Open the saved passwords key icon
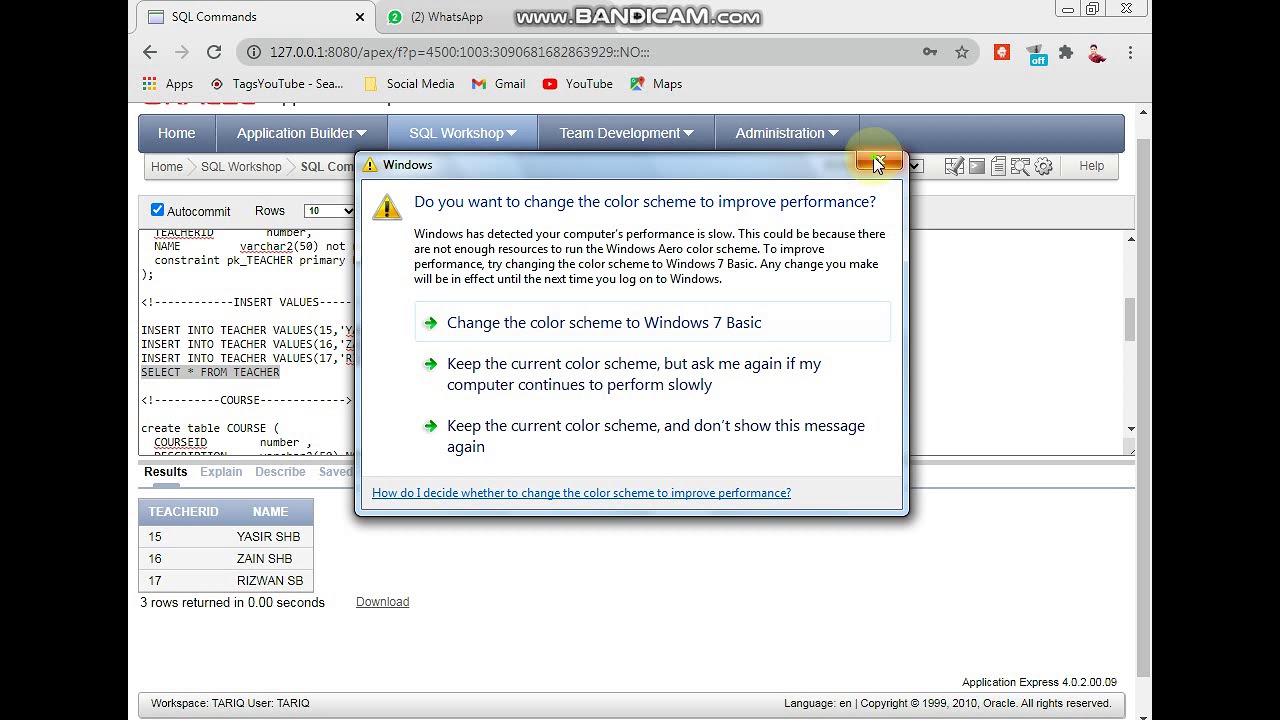 click(x=930, y=52)
